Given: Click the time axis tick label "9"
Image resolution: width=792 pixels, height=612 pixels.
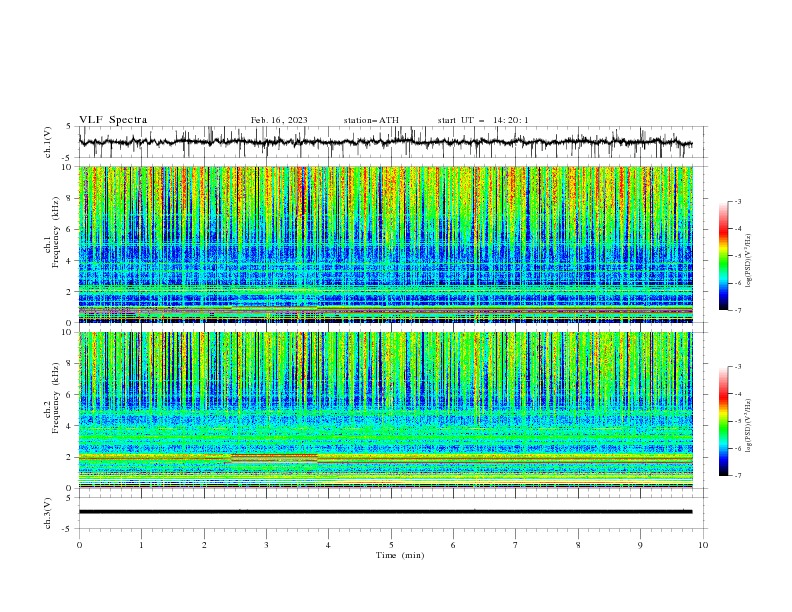Looking at the screenshot, I should (640, 545).
